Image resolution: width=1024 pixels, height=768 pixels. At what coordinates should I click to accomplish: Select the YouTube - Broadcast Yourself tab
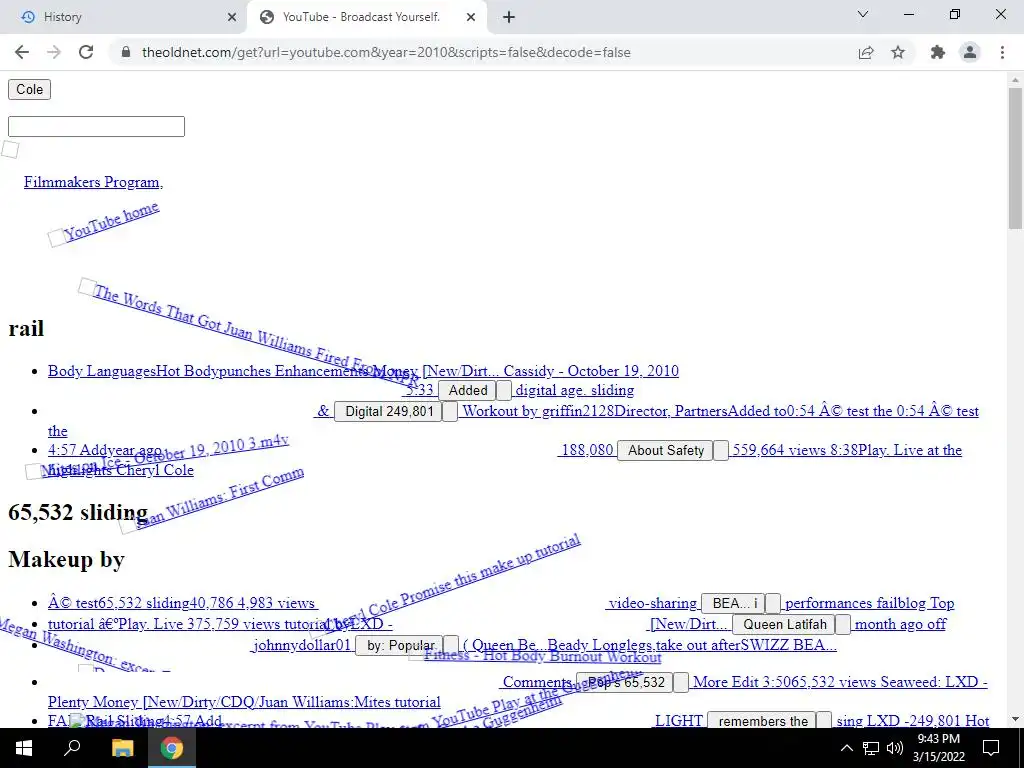[360, 17]
